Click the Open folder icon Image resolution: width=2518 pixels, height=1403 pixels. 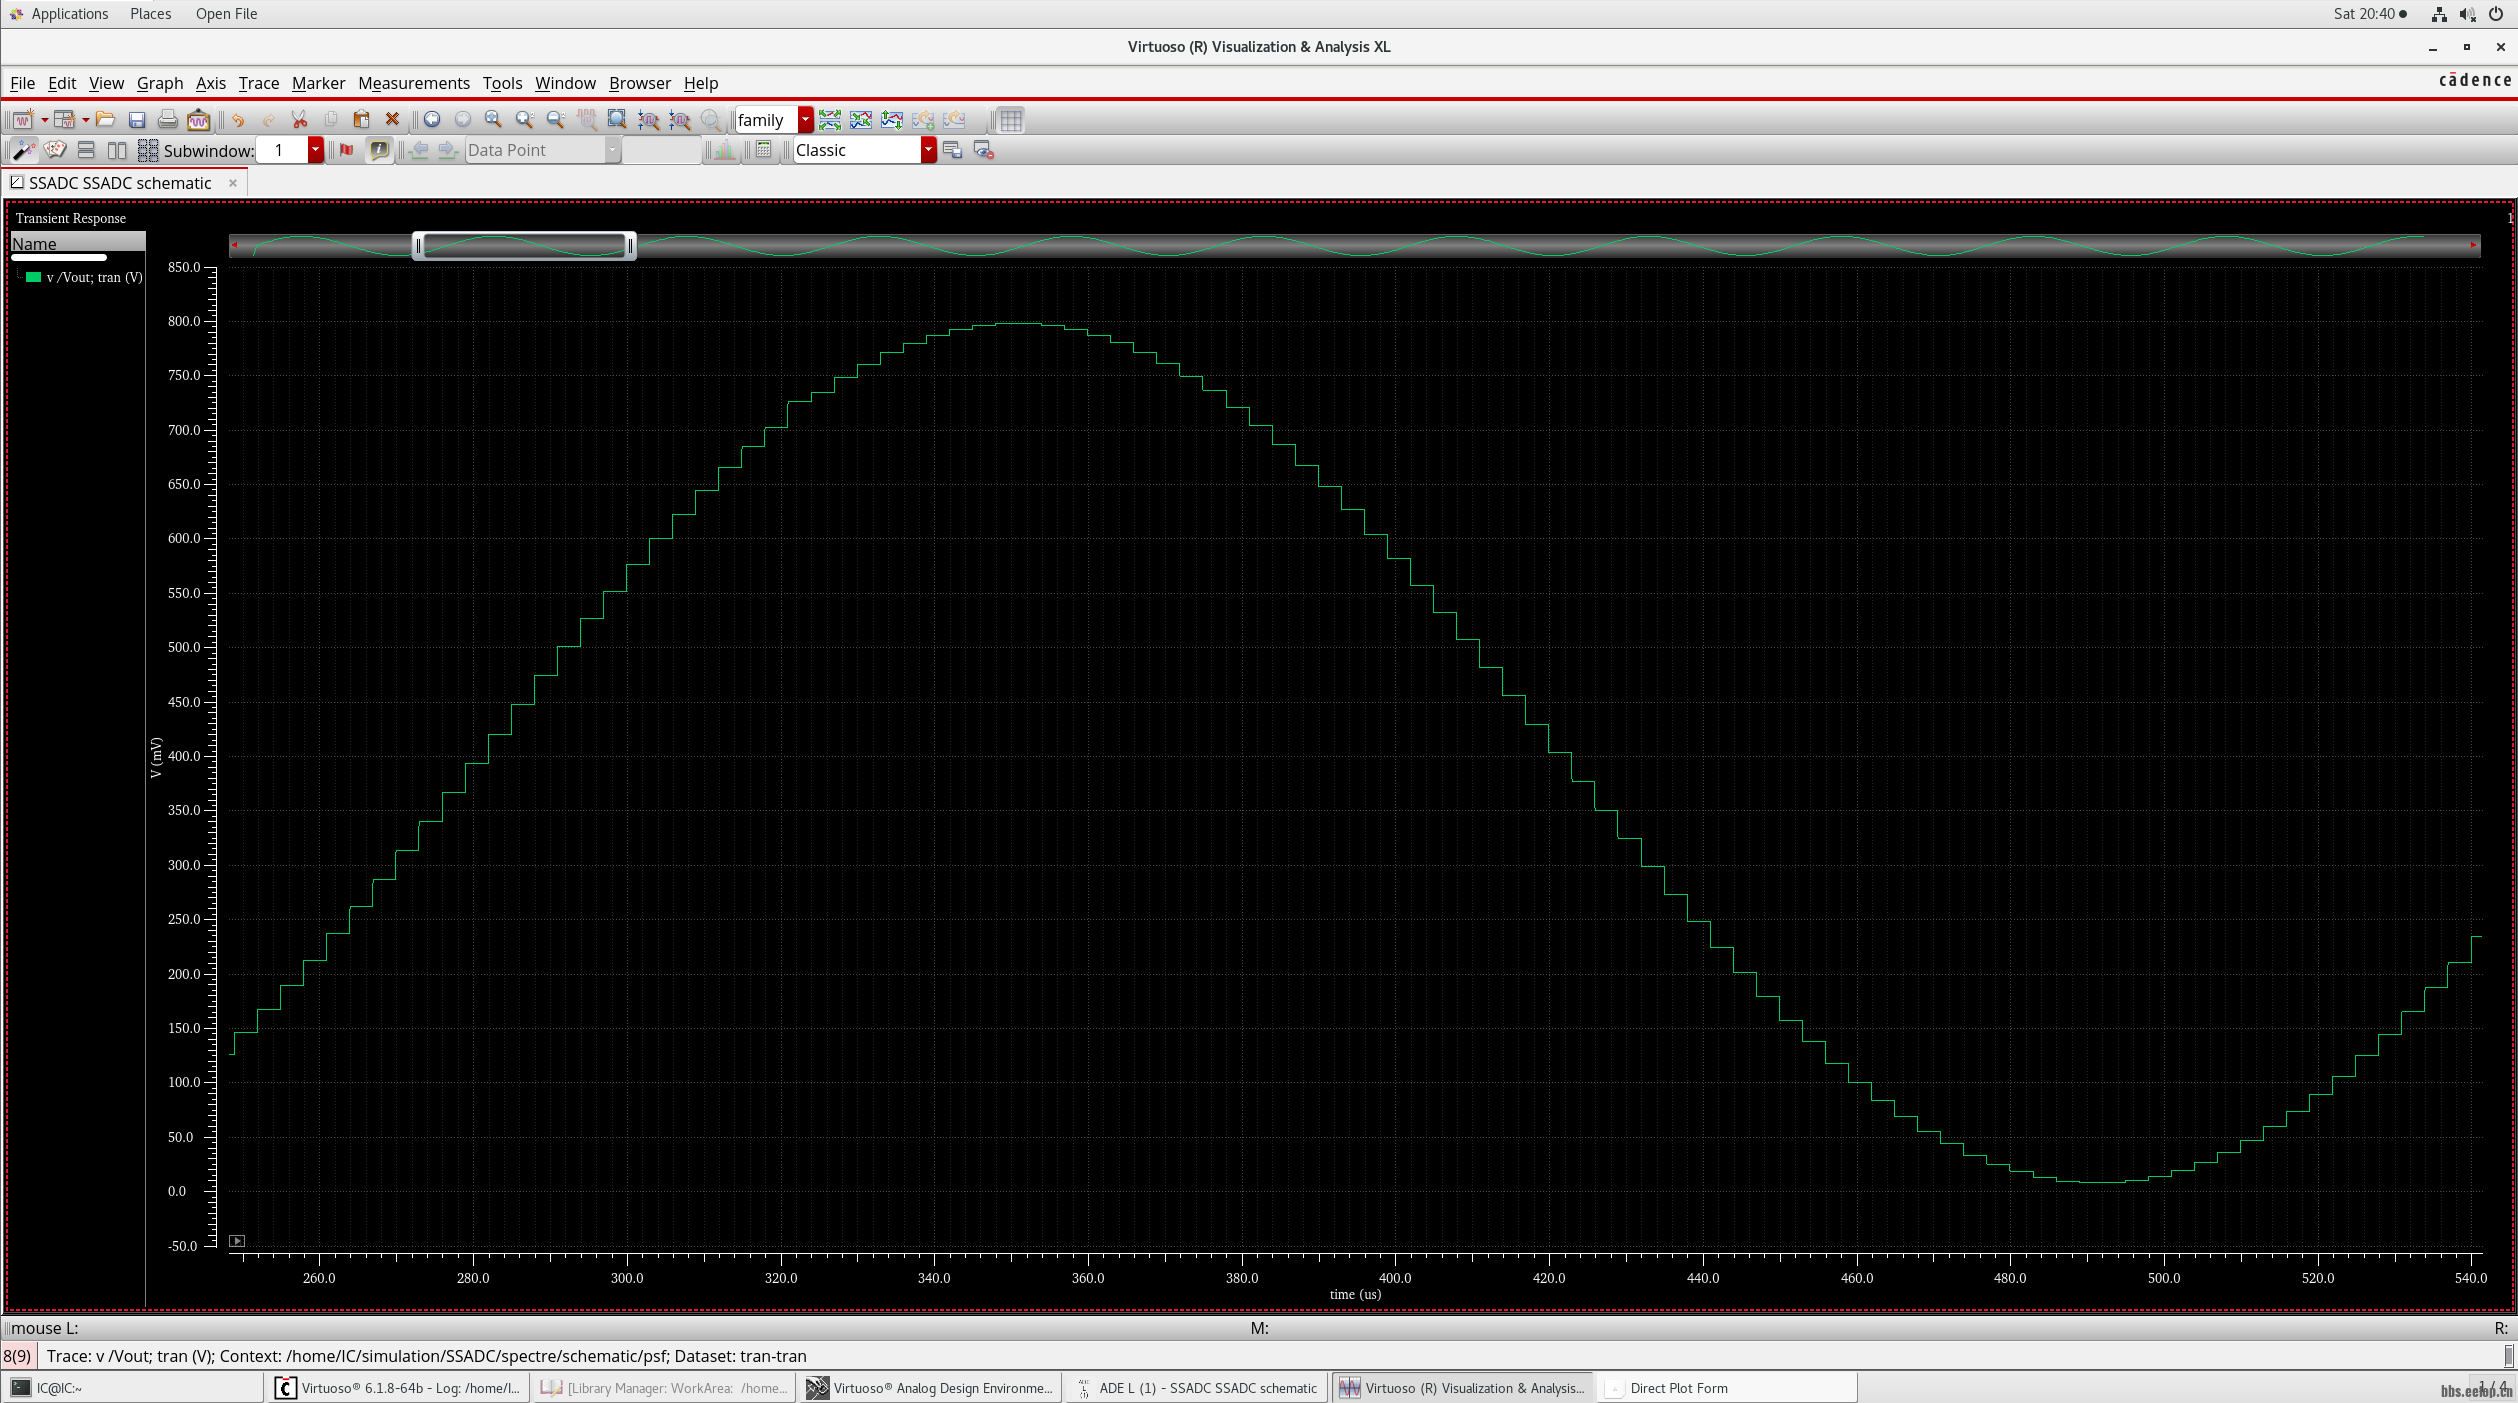(x=105, y=120)
